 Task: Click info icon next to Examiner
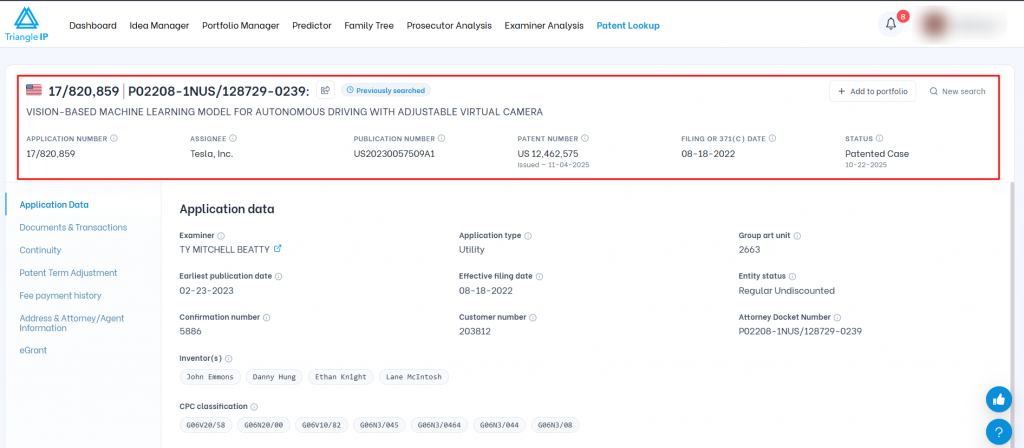221,236
